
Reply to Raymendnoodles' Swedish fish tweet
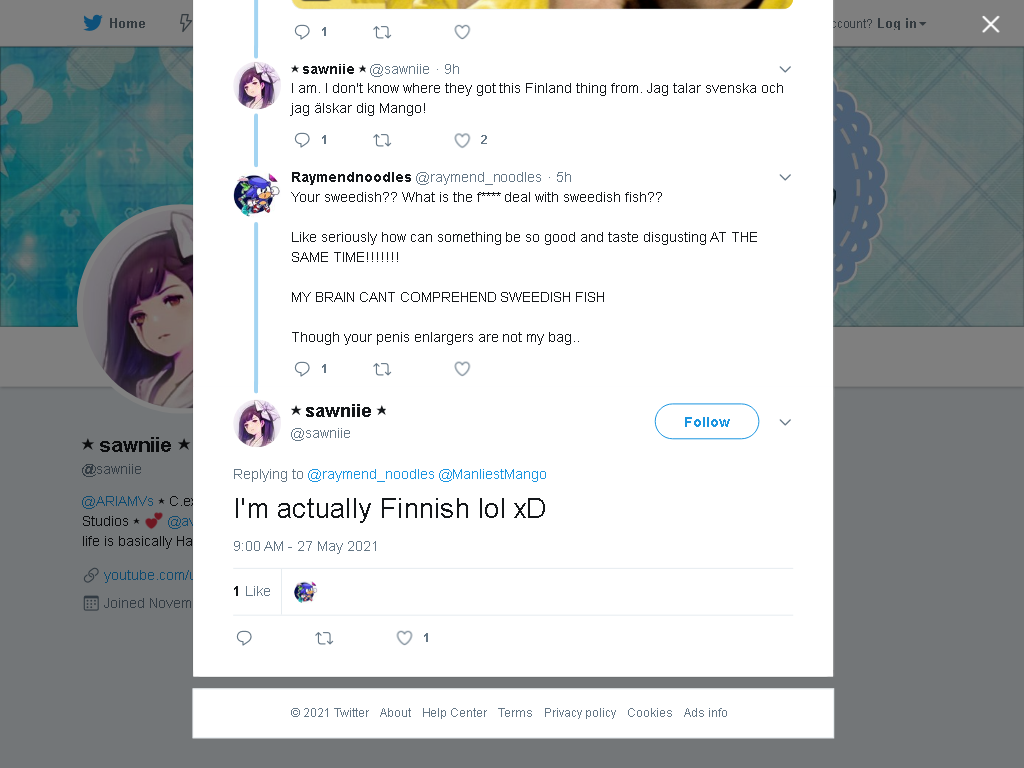pyautogui.click(x=302, y=369)
